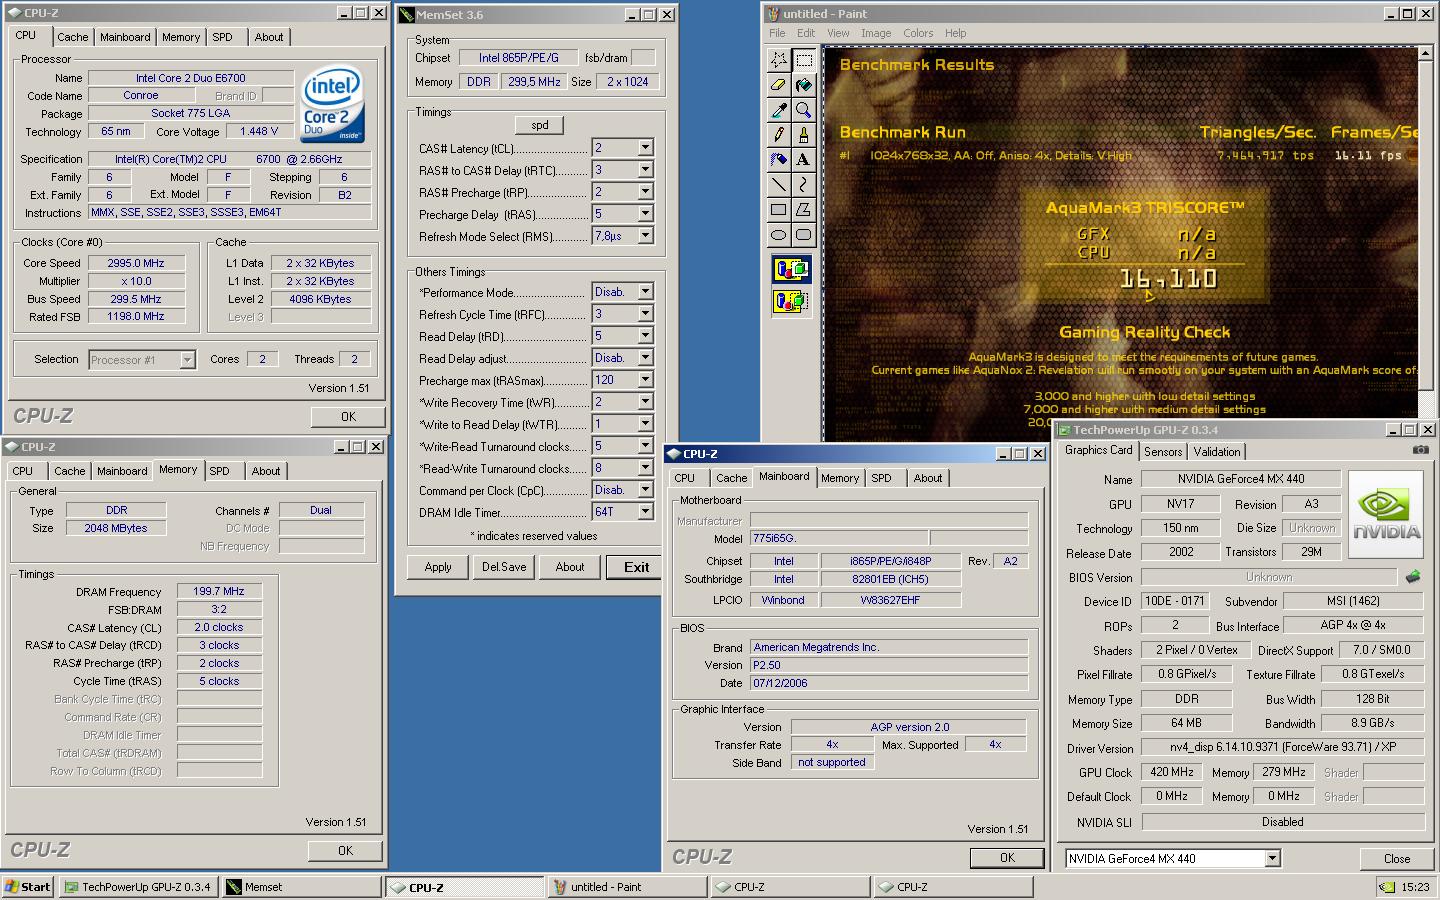Expand the Precharge max (tRASmax) dropdown
The image size is (1440, 900).
pyautogui.click(x=645, y=380)
